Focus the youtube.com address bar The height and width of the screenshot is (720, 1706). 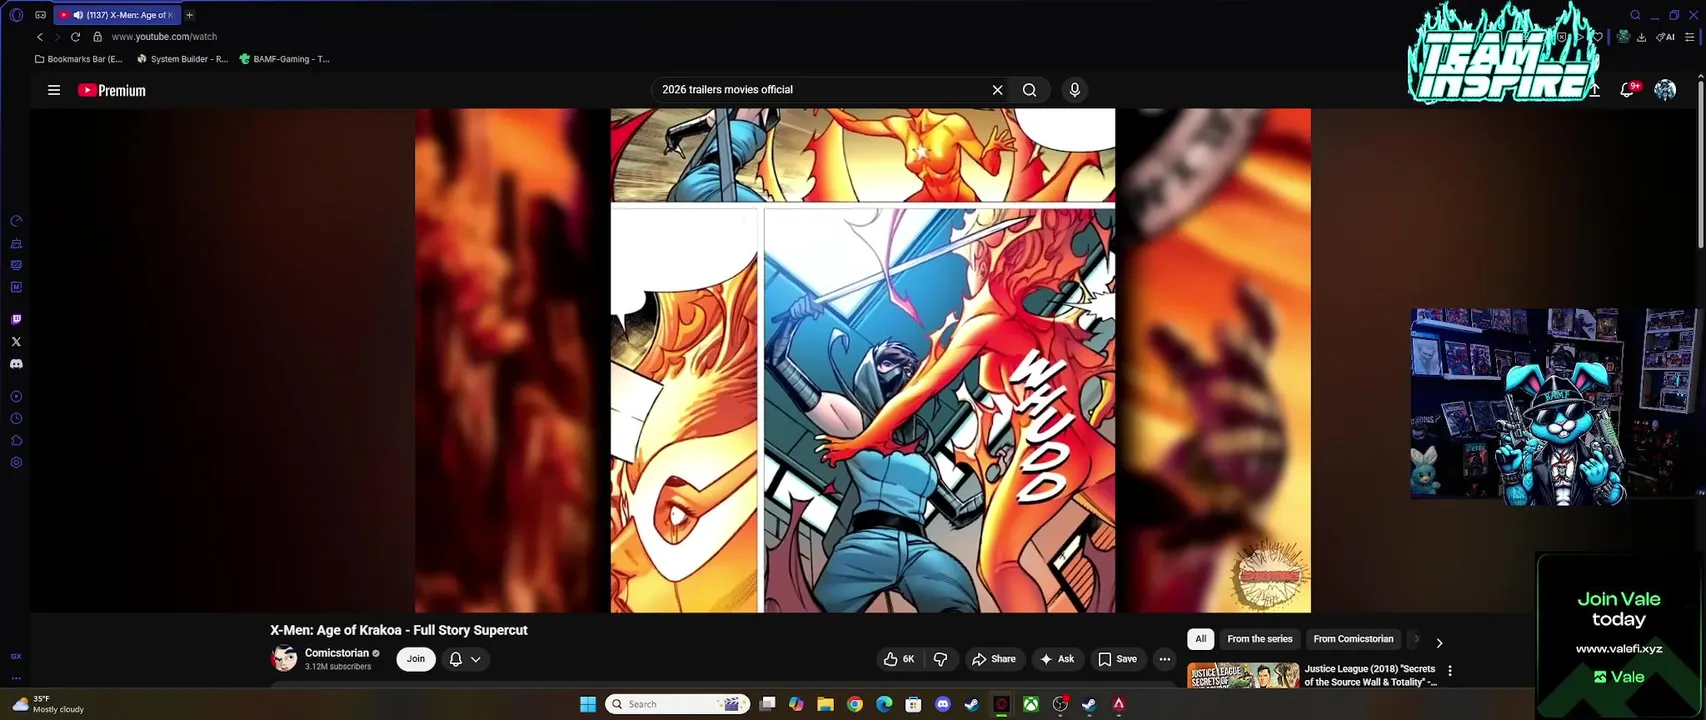coord(164,37)
